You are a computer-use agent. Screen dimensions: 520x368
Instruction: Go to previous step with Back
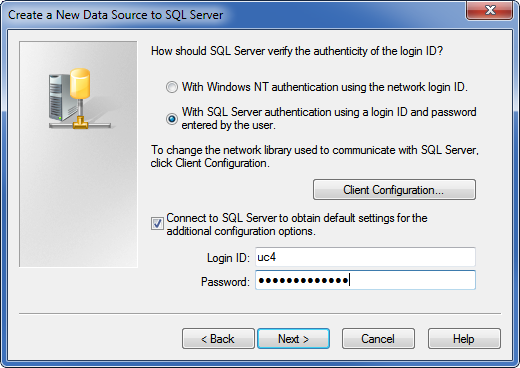pos(218,339)
